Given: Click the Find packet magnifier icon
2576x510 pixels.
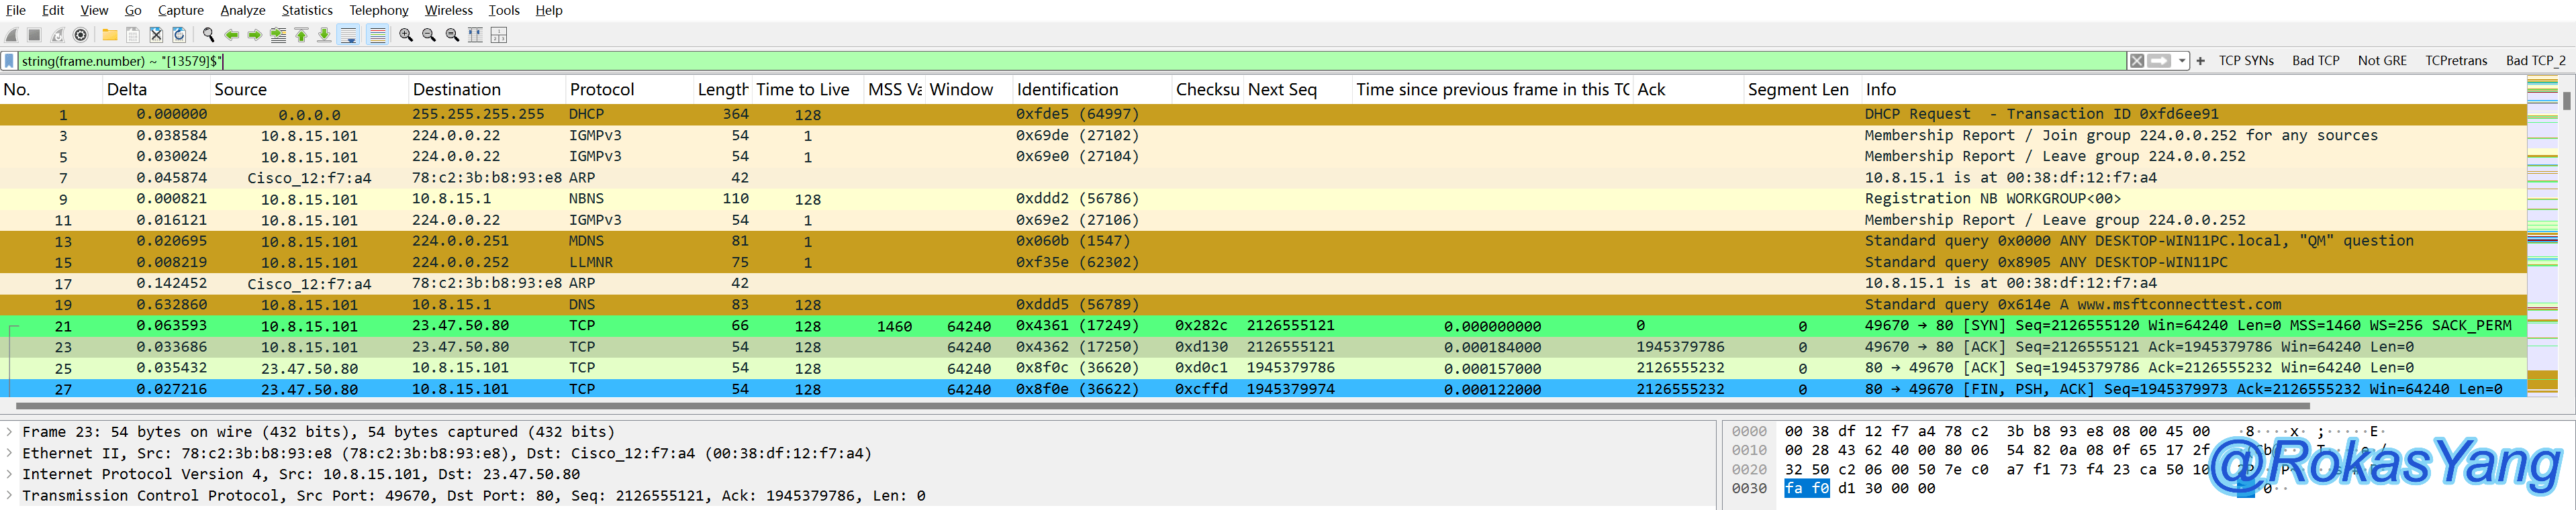Looking at the screenshot, I should click(208, 35).
